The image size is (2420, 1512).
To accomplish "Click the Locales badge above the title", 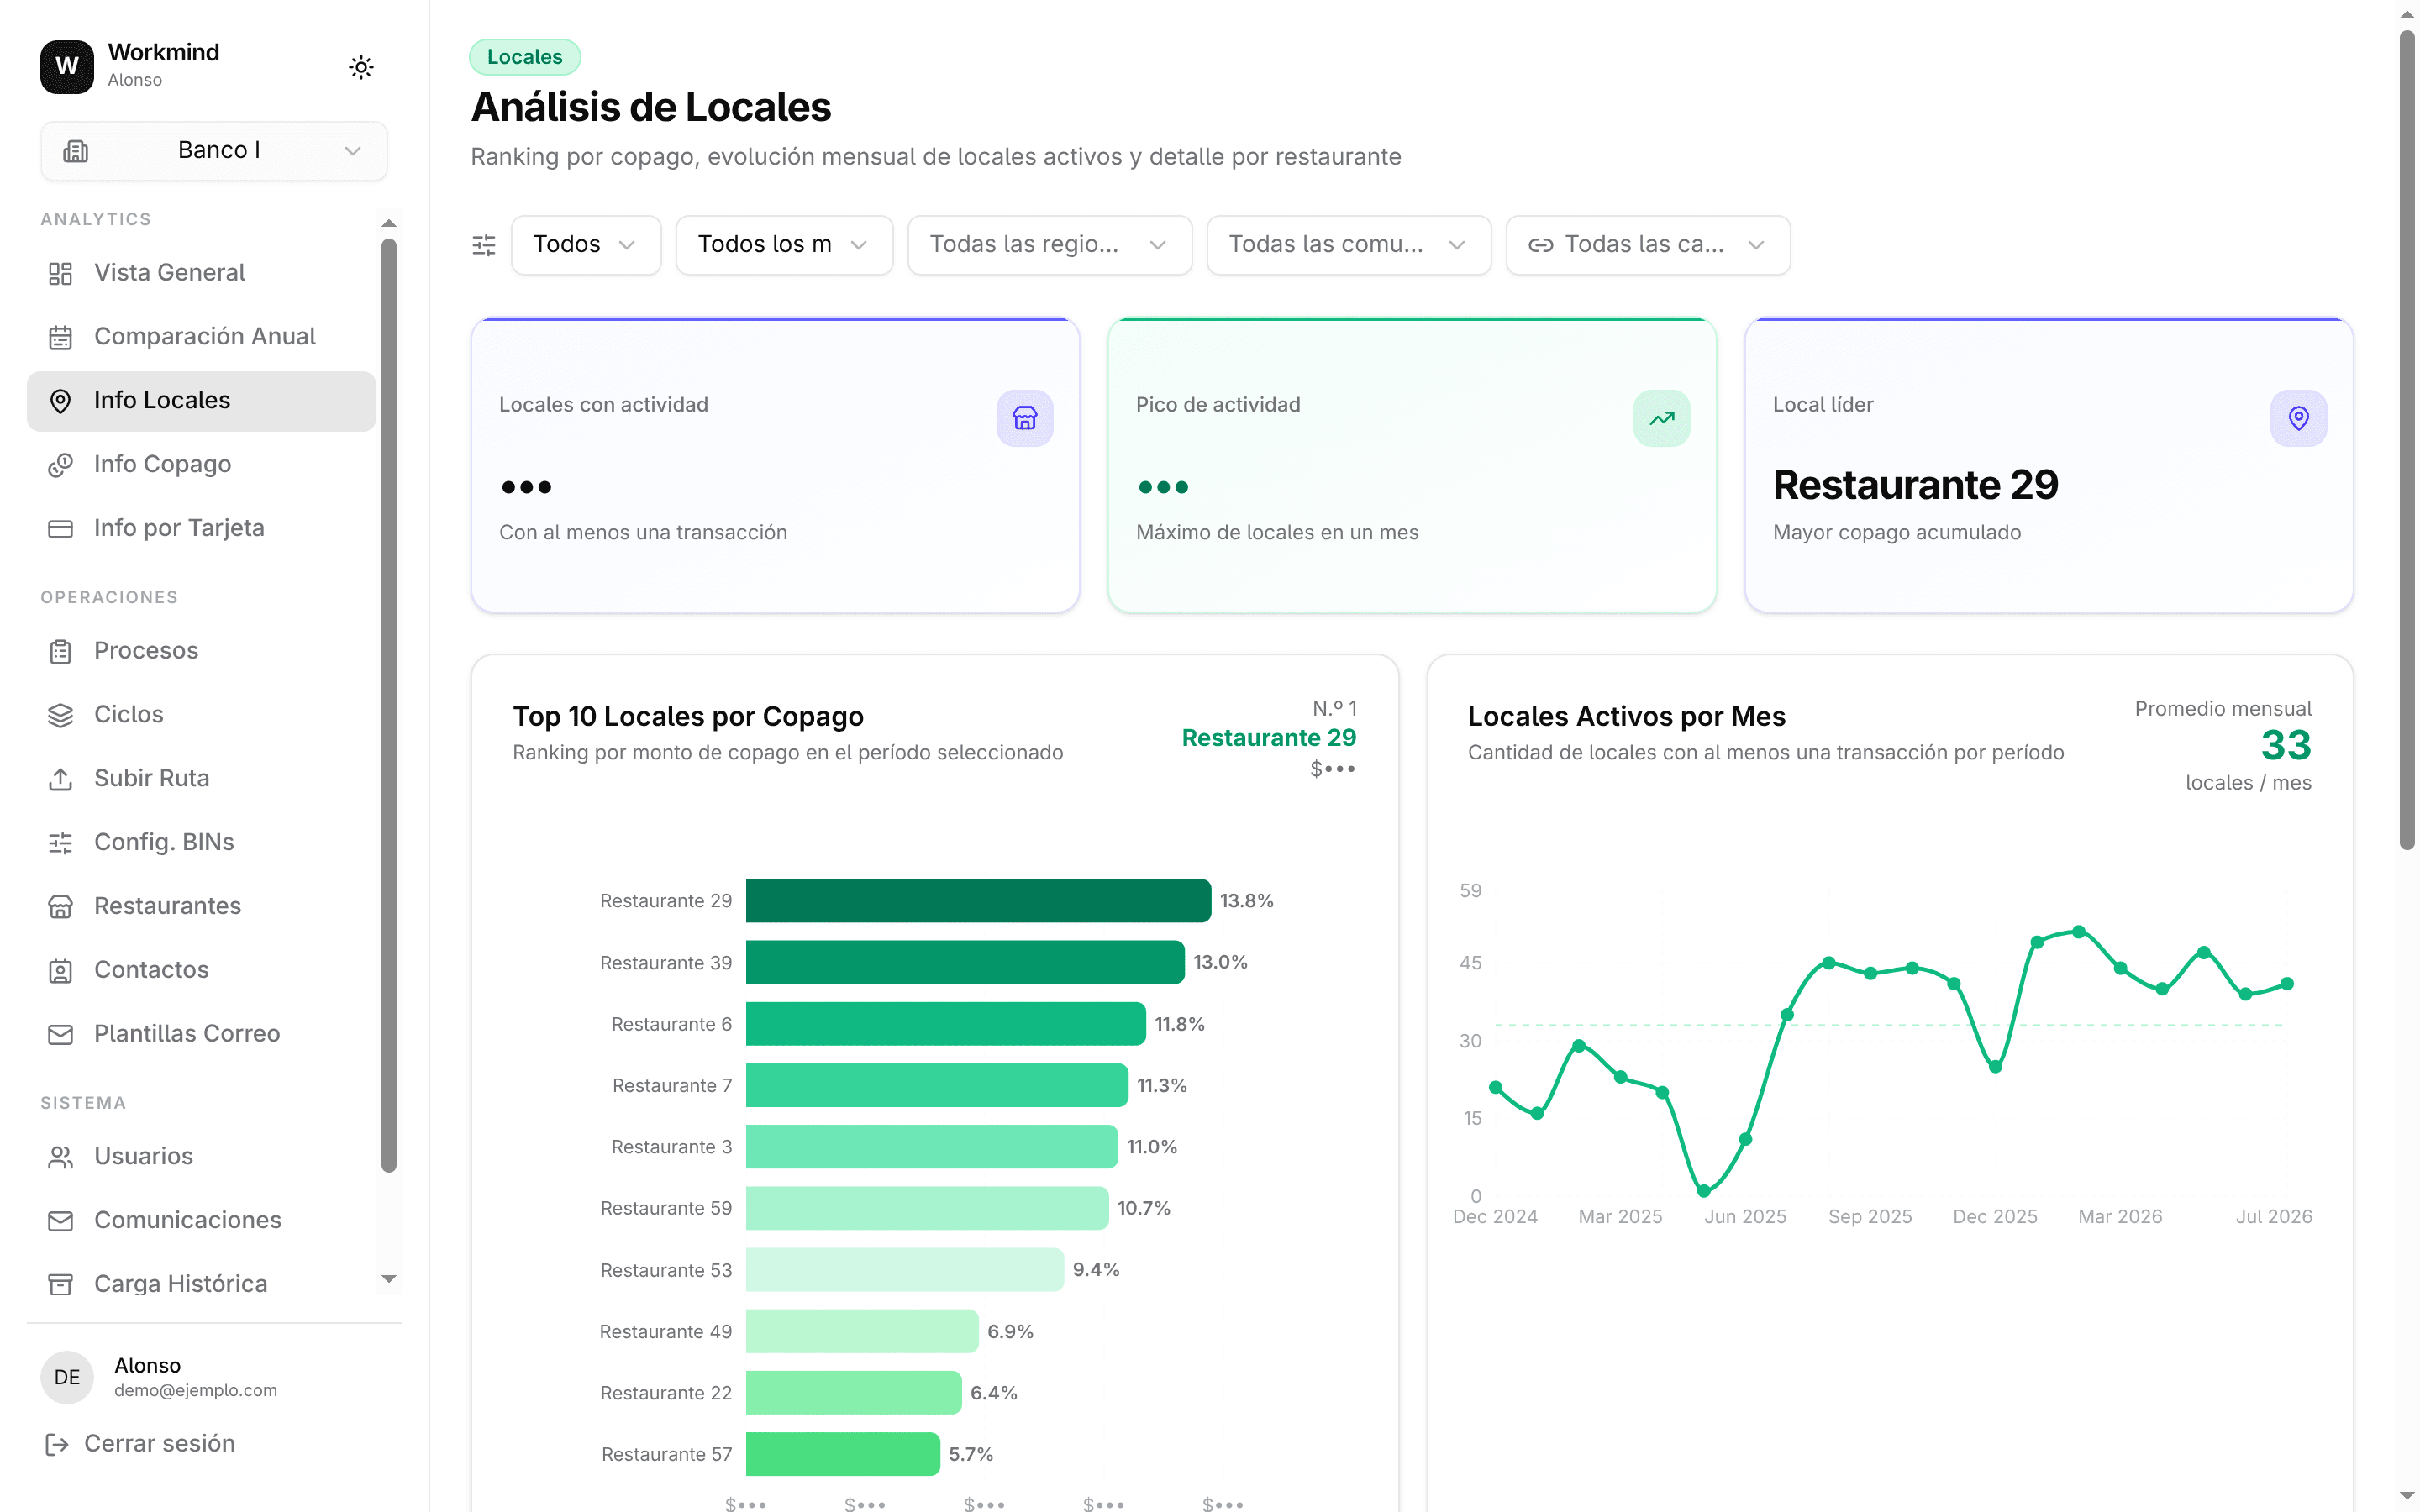I will (x=525, y=57).
